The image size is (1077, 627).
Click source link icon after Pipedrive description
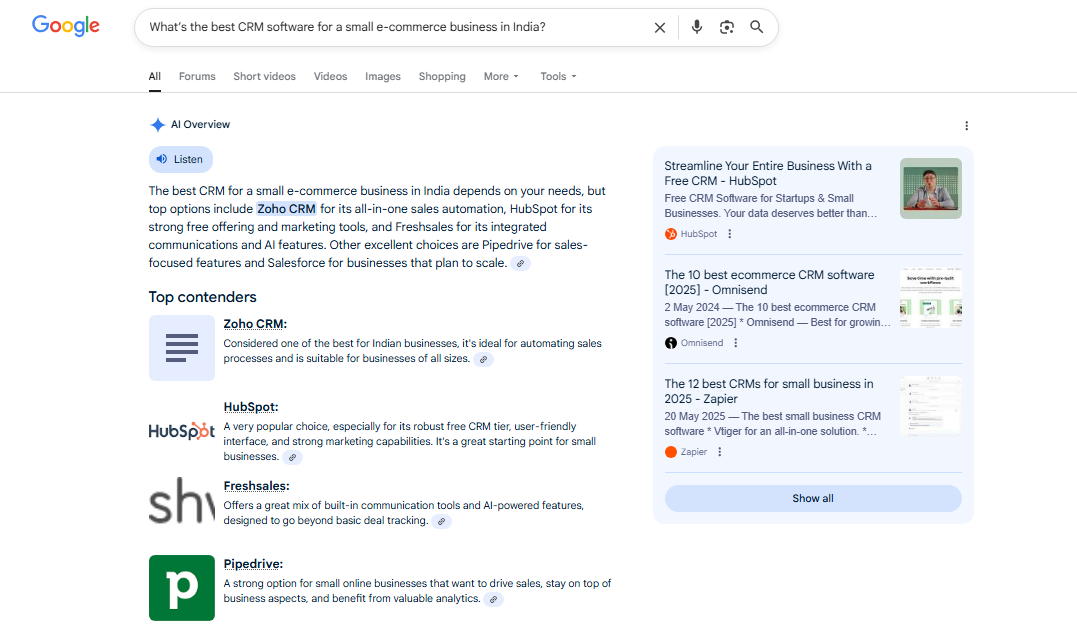pos(493,600)
